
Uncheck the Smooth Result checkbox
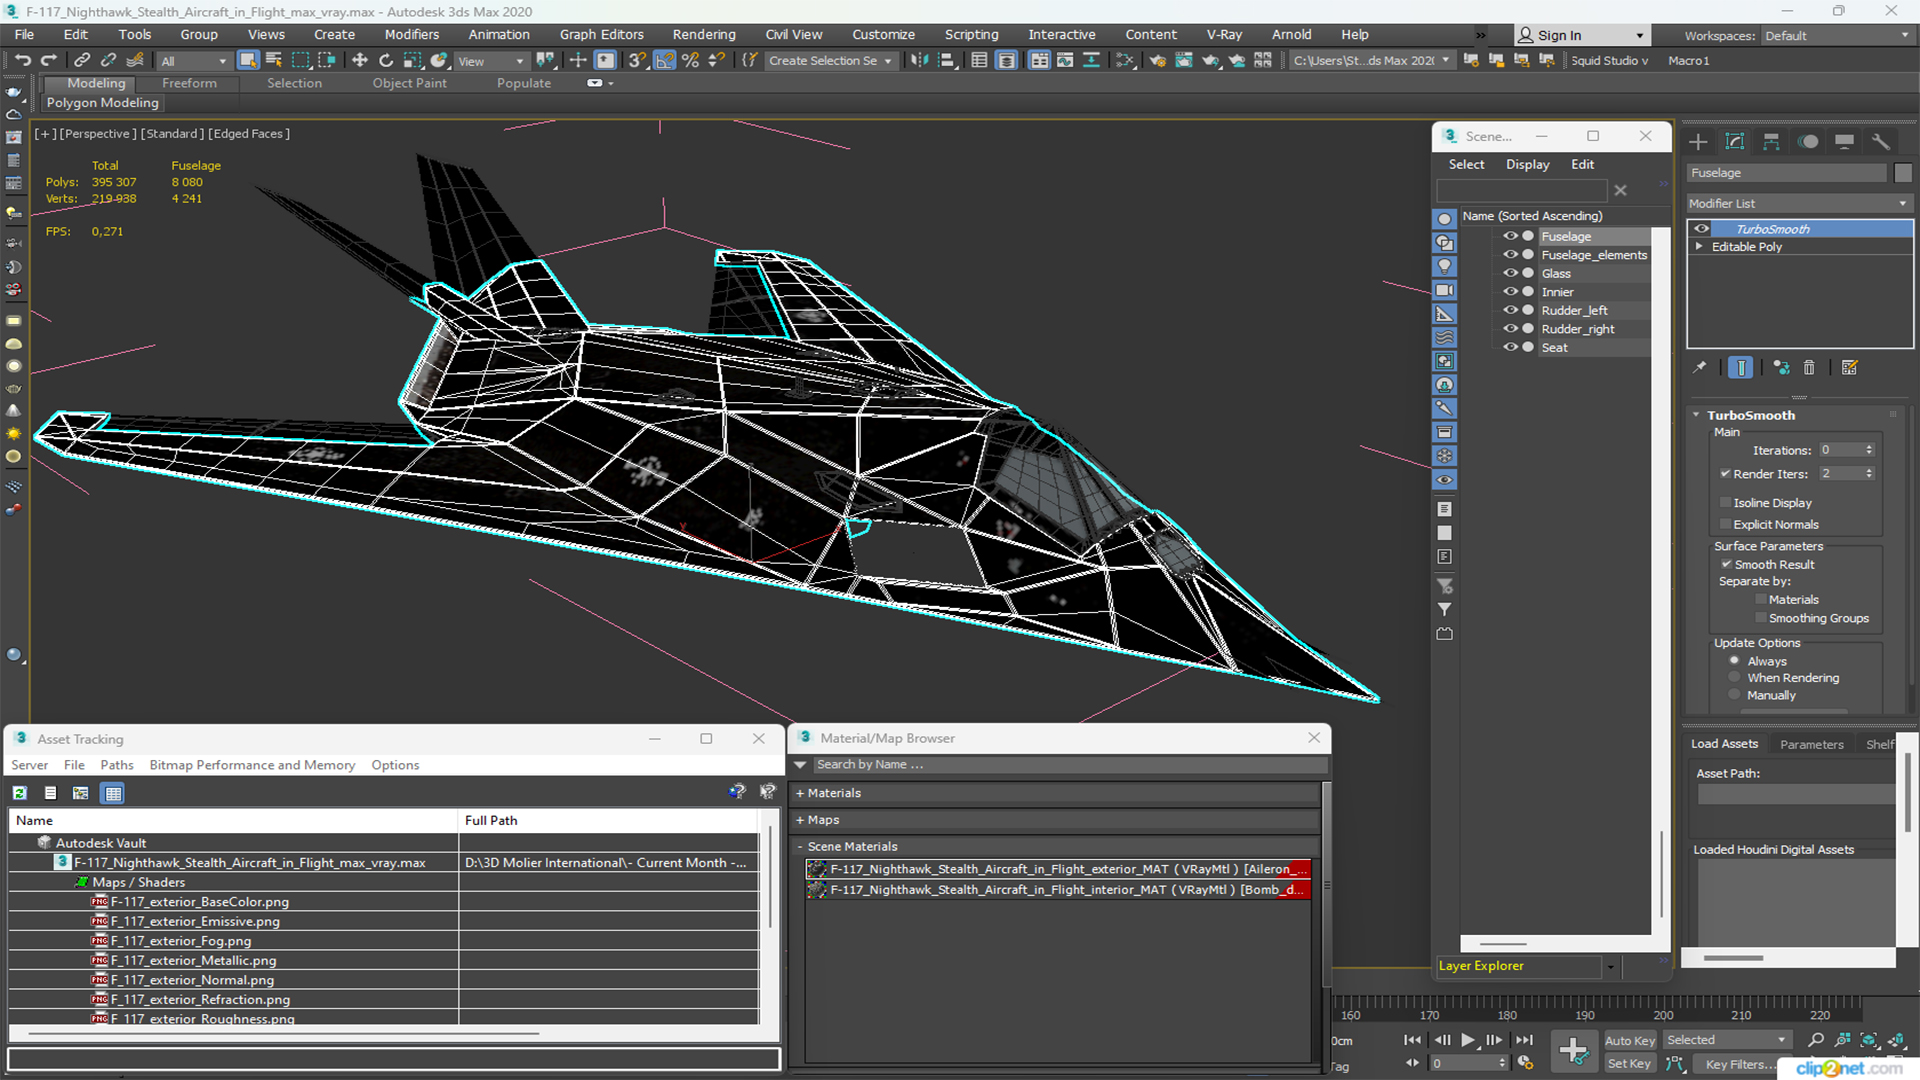[1726, 565]
